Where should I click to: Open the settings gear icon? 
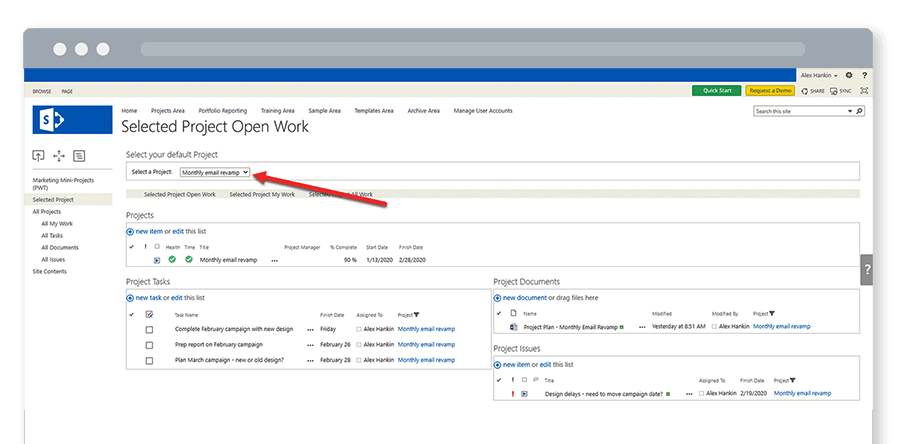tap(849, 75)
